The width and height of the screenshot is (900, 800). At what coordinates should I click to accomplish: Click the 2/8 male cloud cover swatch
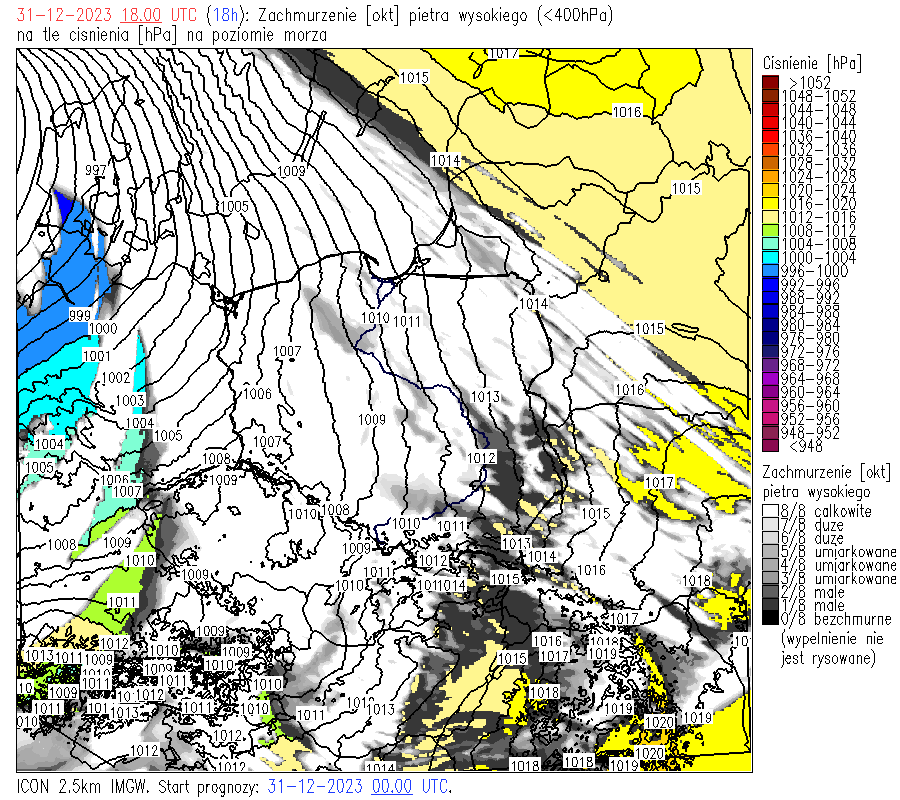click(770, 592)
